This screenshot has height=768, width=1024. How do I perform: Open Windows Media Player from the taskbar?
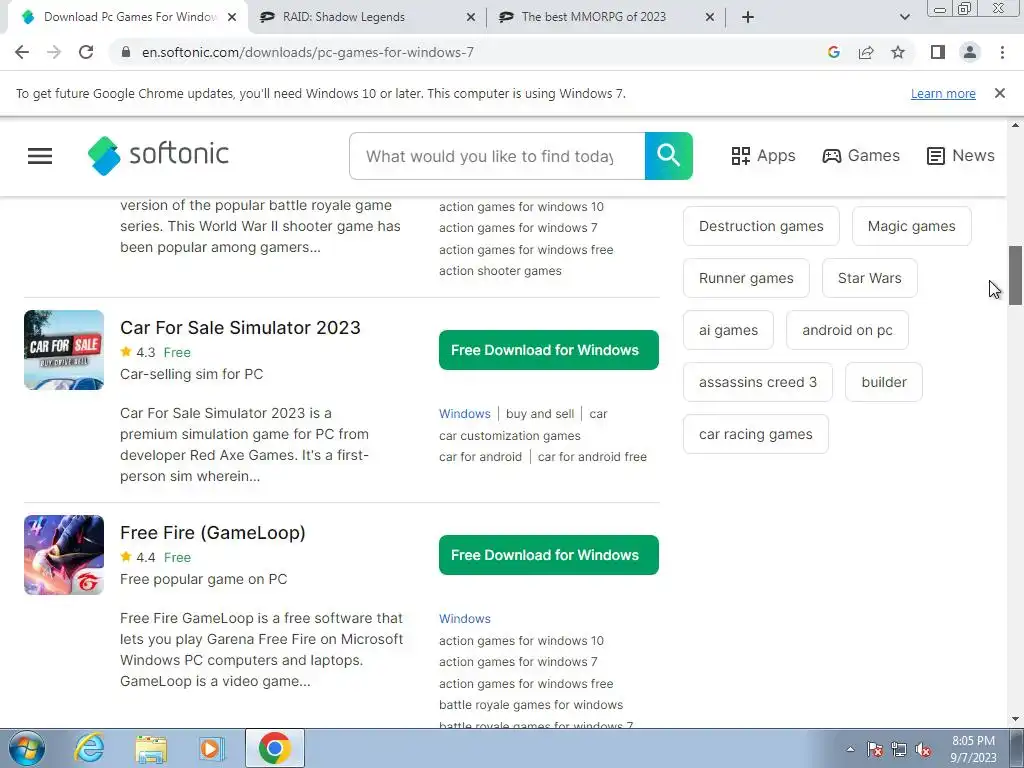tap(211, 748)
